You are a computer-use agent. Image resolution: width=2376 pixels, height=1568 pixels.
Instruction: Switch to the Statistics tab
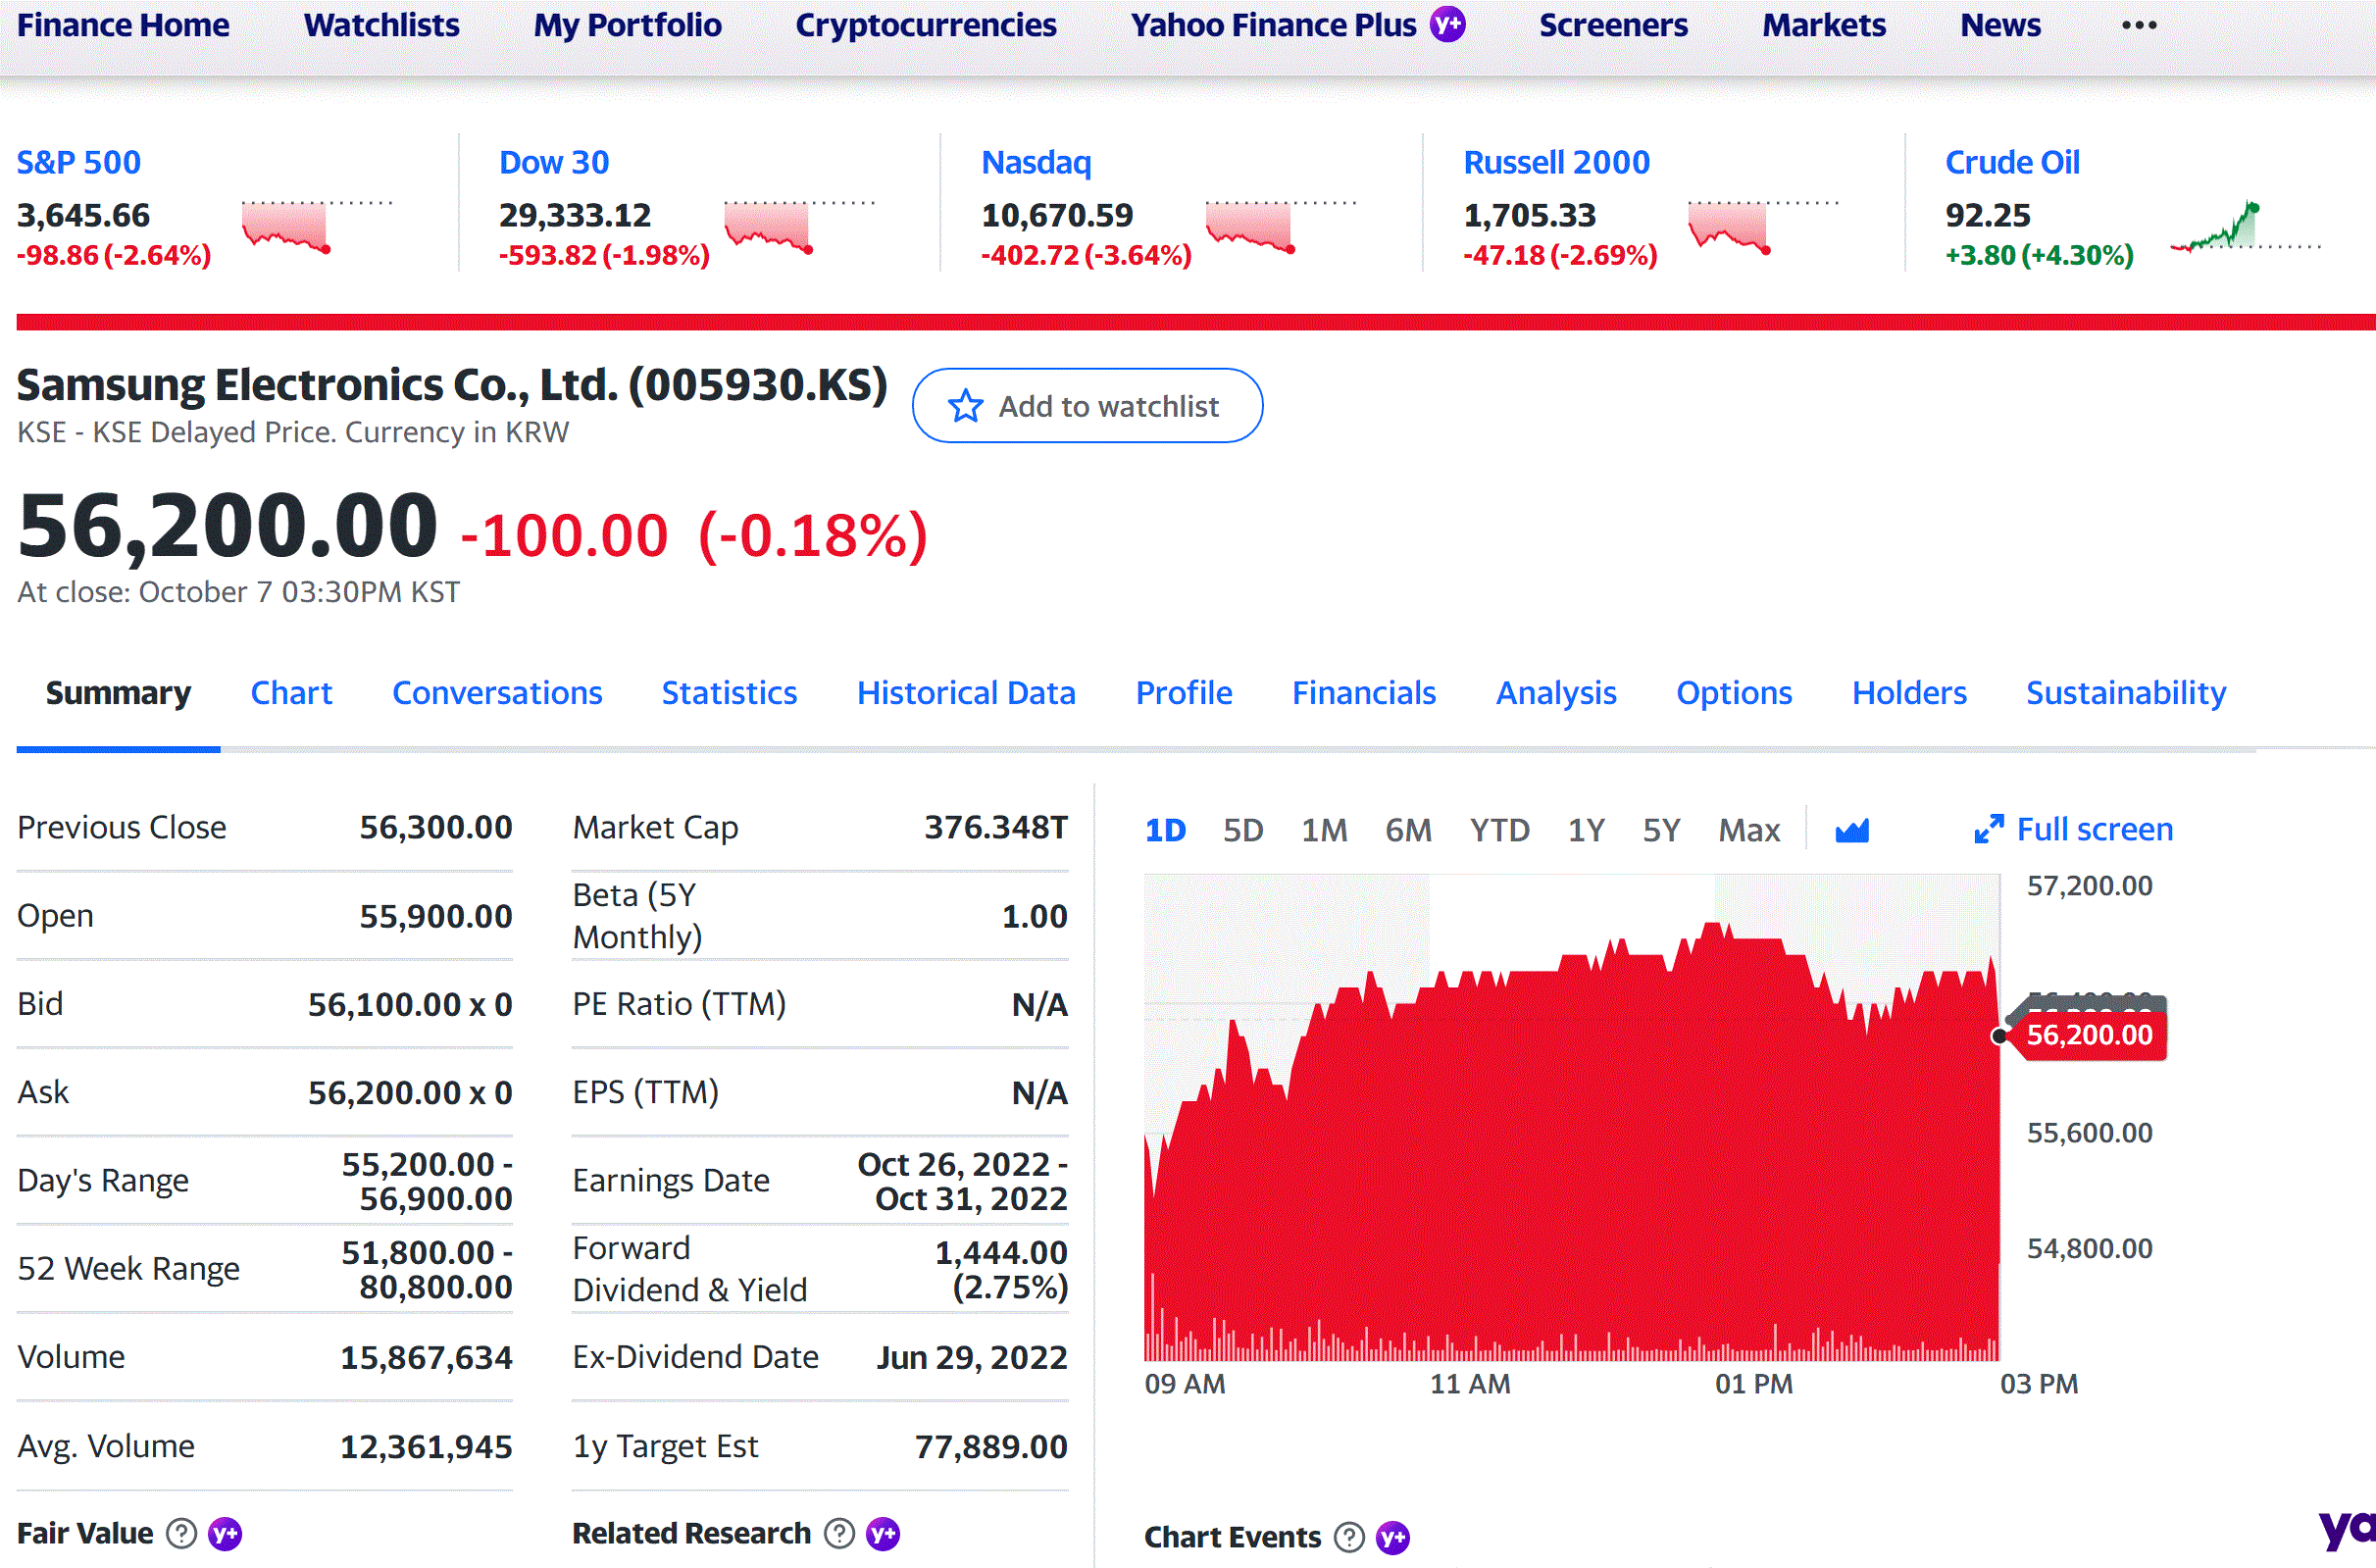point(729,693)
